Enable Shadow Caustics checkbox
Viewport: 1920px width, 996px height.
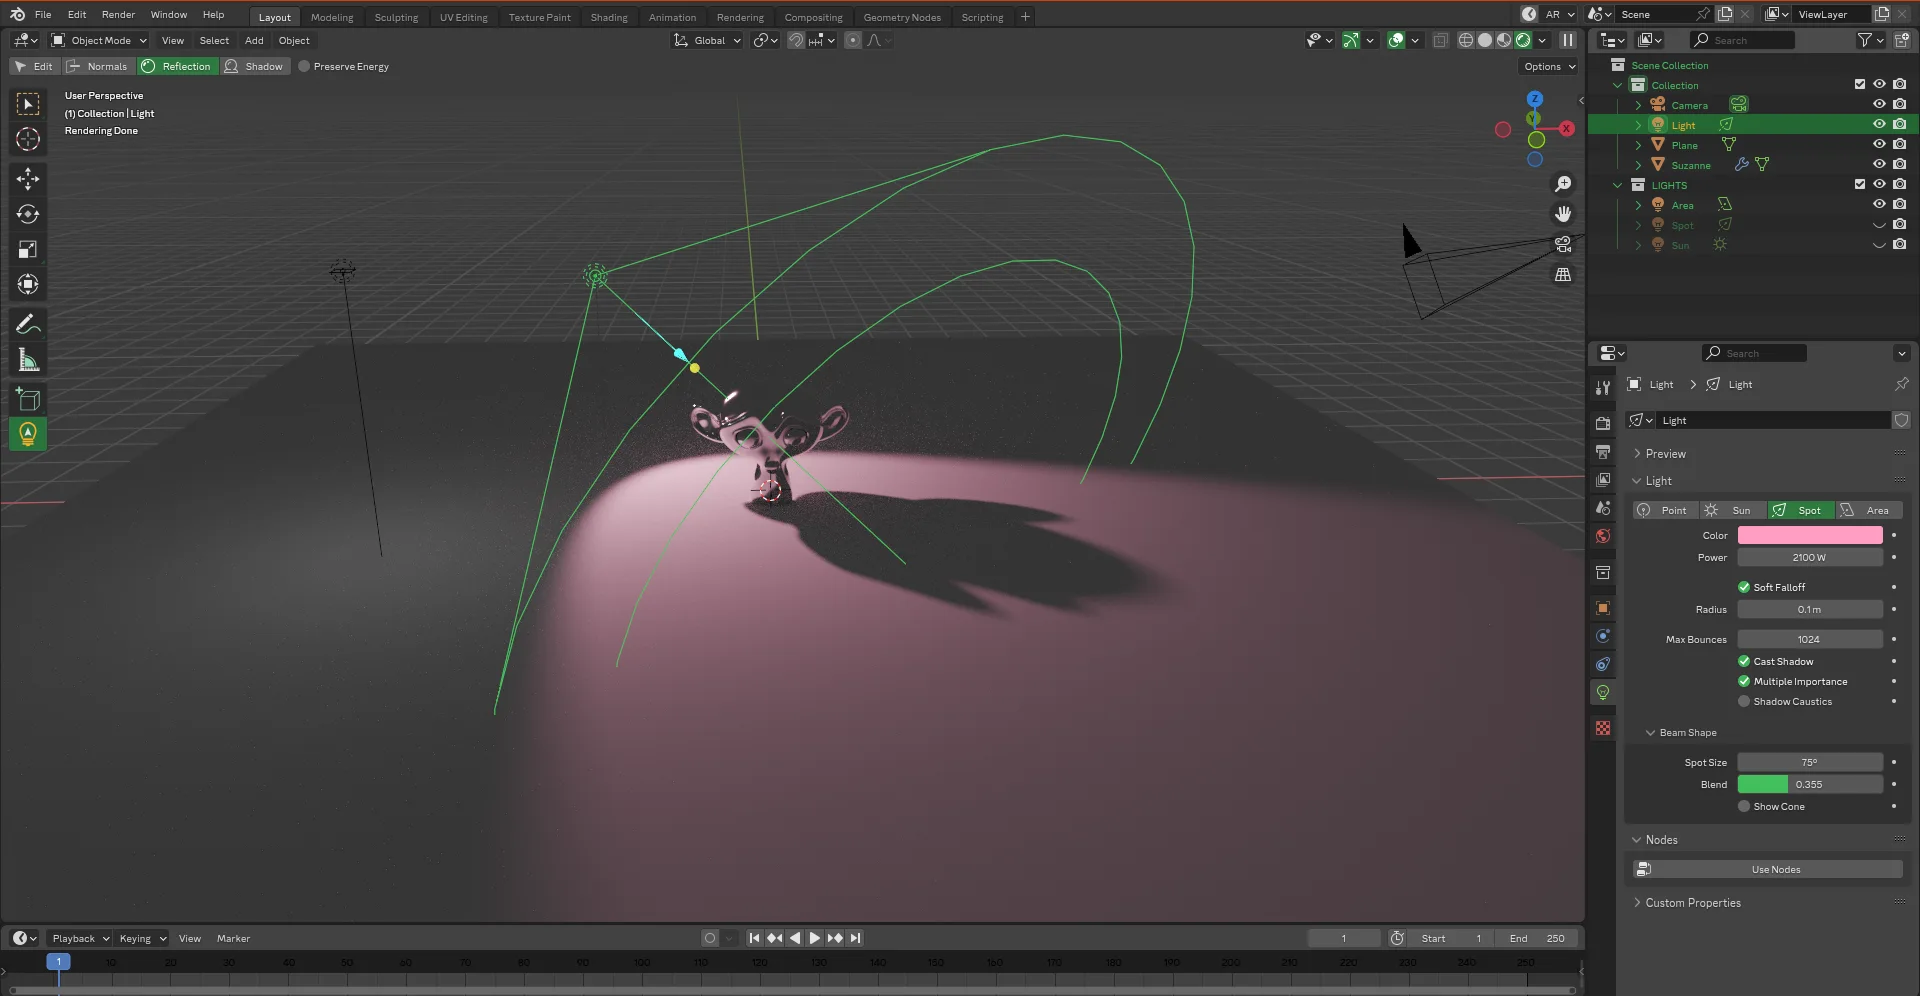click(1744, 701)
